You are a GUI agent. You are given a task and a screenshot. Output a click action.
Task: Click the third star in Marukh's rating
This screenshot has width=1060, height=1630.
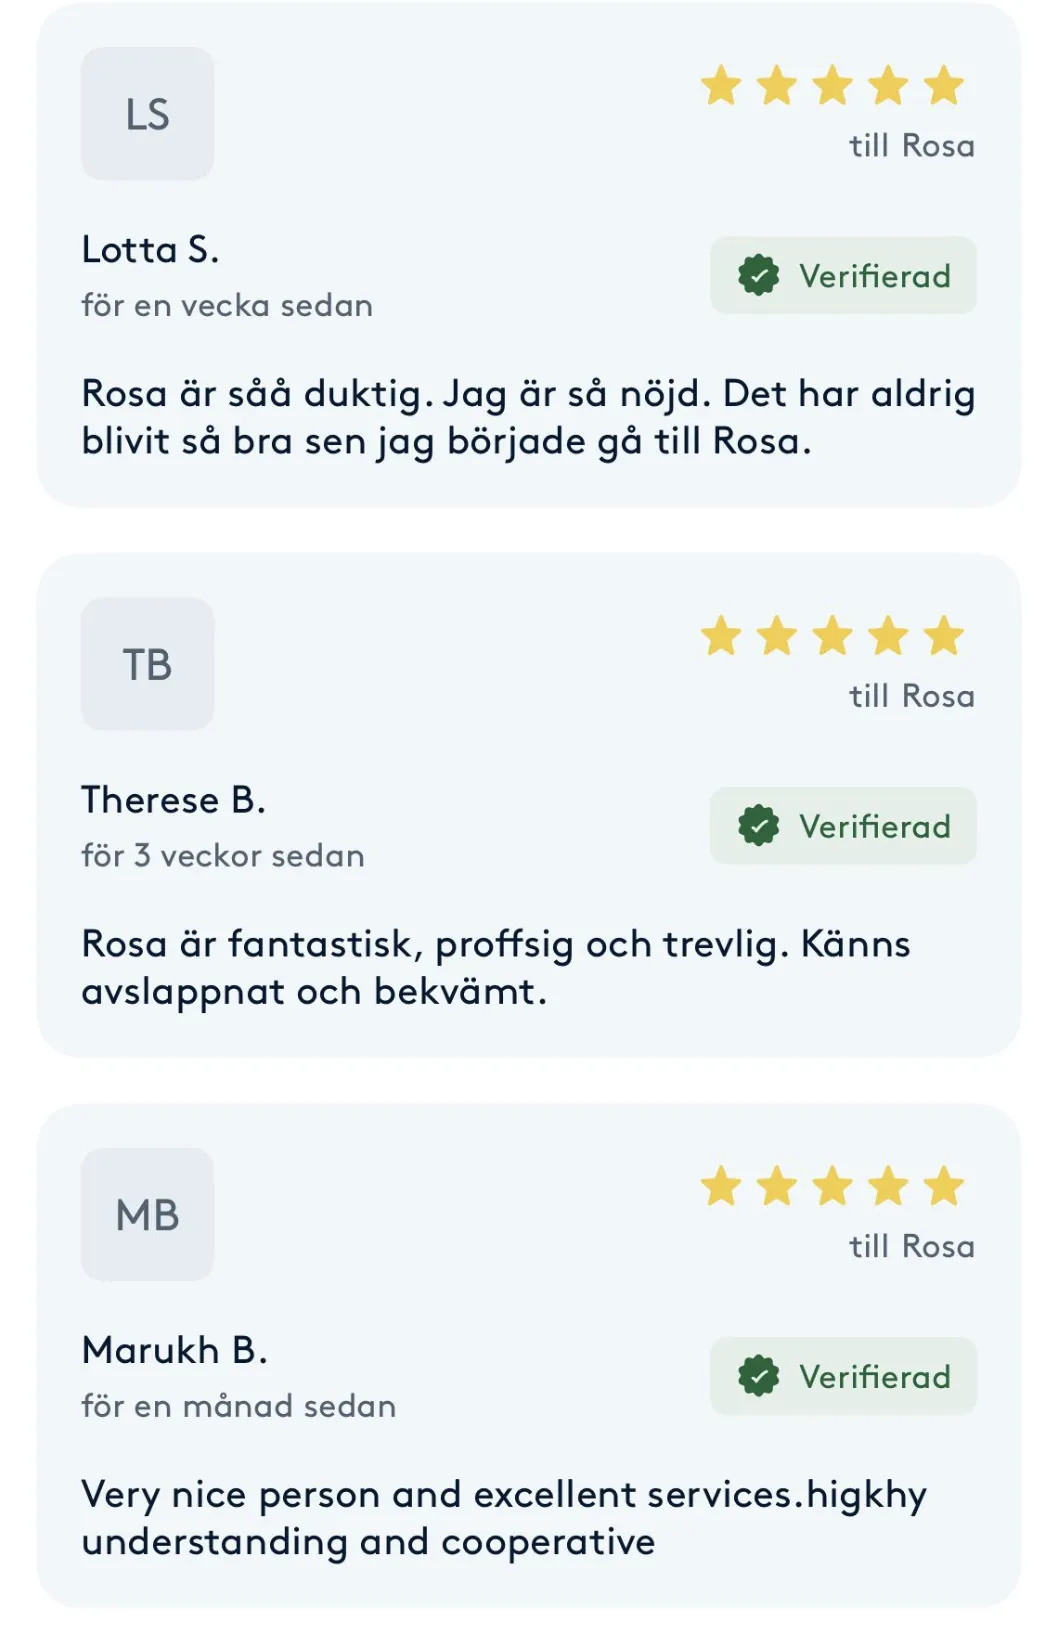832,1187
